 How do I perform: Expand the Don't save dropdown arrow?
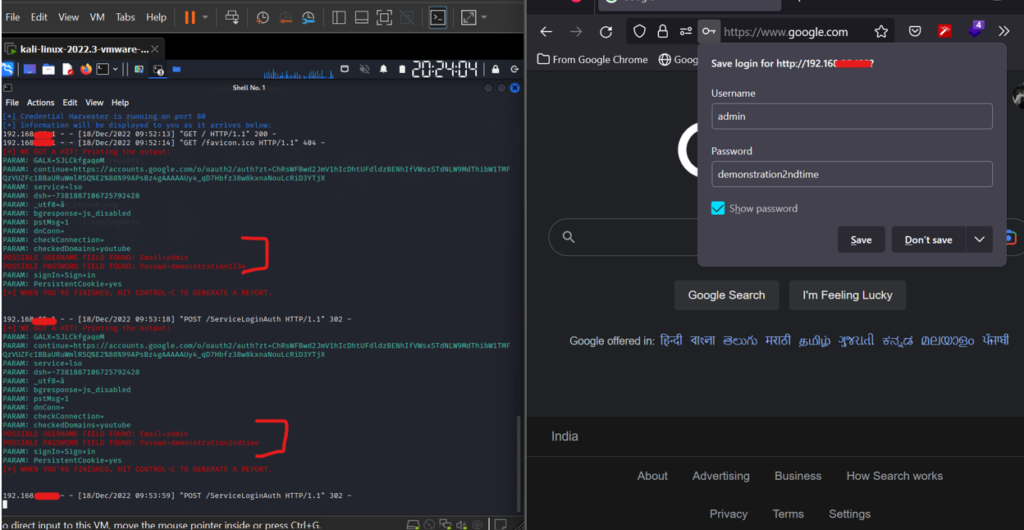979,239
